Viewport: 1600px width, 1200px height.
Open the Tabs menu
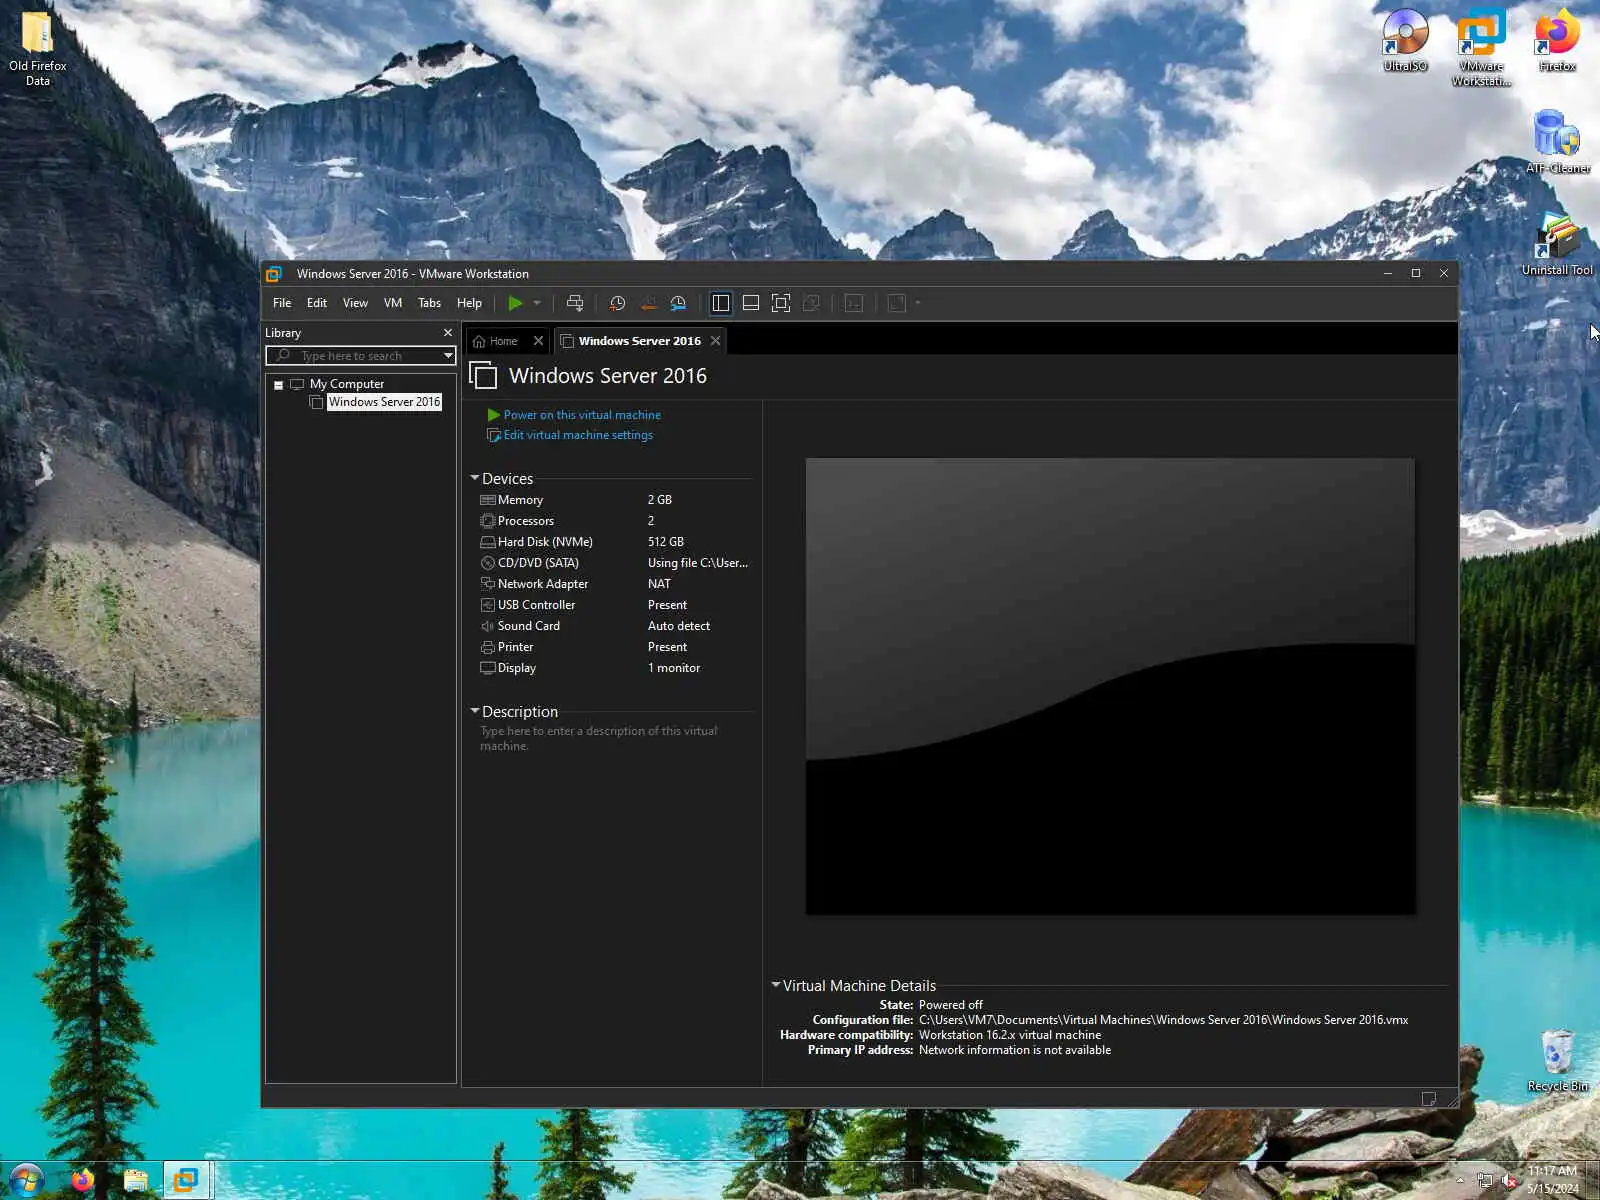coord(429,303)
